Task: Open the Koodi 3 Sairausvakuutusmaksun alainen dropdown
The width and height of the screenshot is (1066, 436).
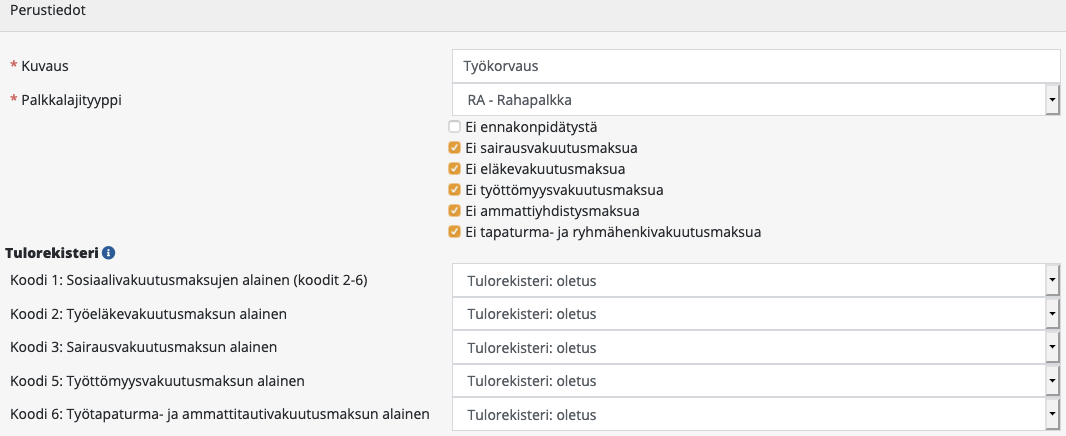Action: pyautogui.click(x=755, y=348)
